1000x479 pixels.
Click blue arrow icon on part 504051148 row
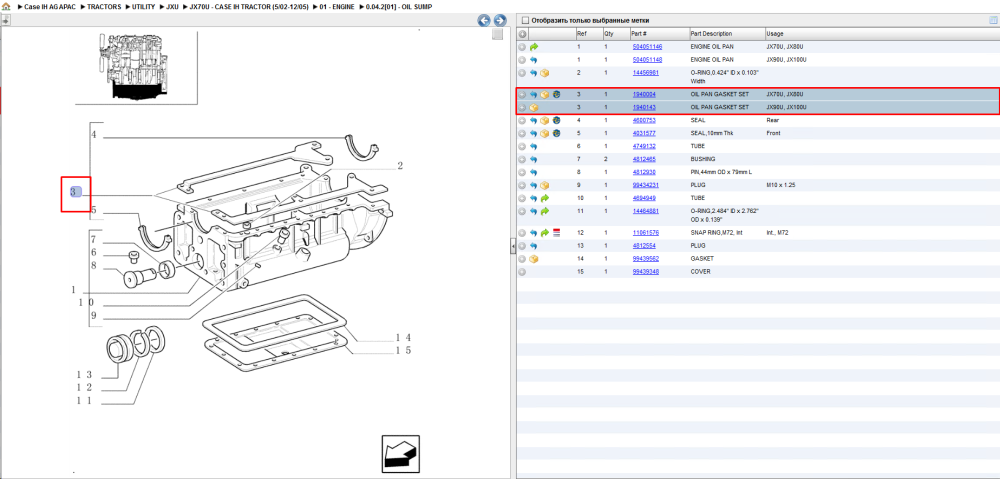[x=534, y=60]
